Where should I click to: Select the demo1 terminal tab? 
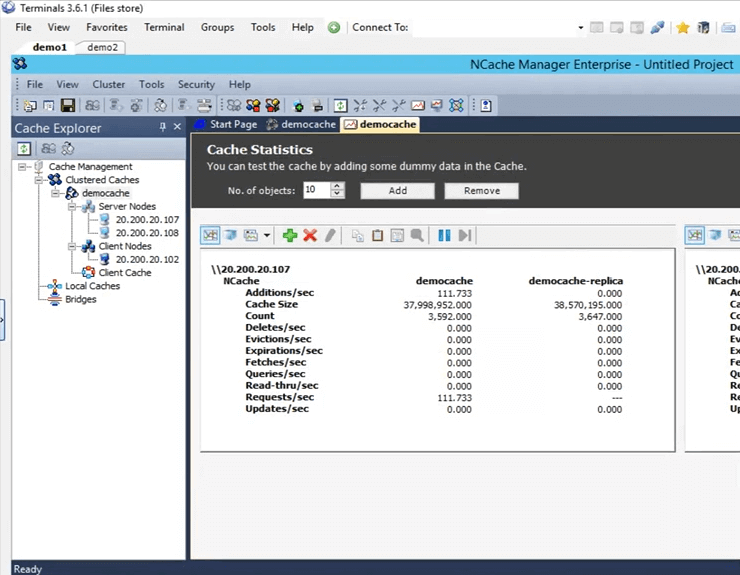pyautogui.click(x=49, y=47)
